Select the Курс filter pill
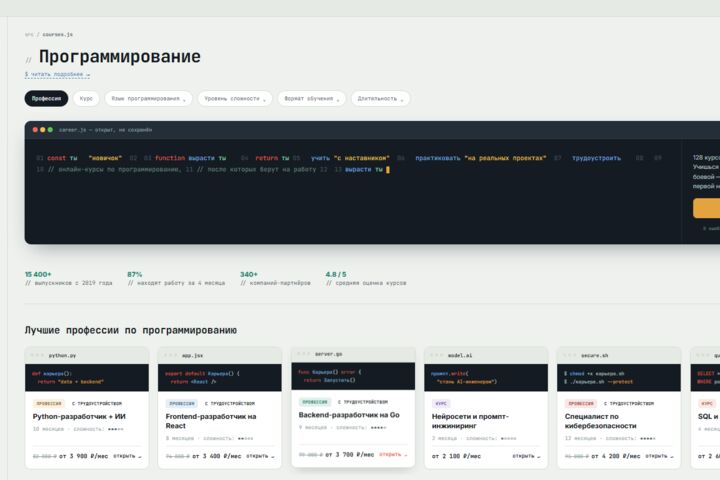 (x=86, y=98)
